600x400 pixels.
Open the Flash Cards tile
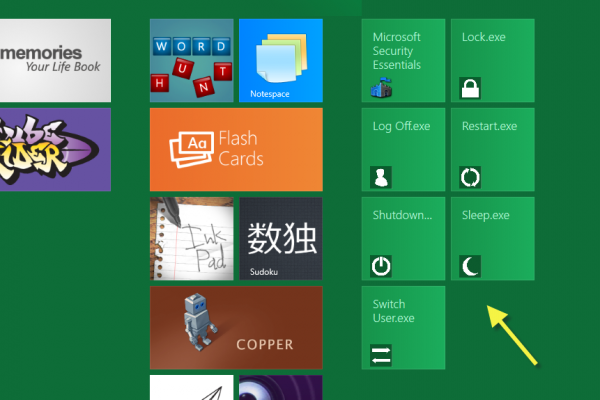pyautogui.click(x=236, y=150)
